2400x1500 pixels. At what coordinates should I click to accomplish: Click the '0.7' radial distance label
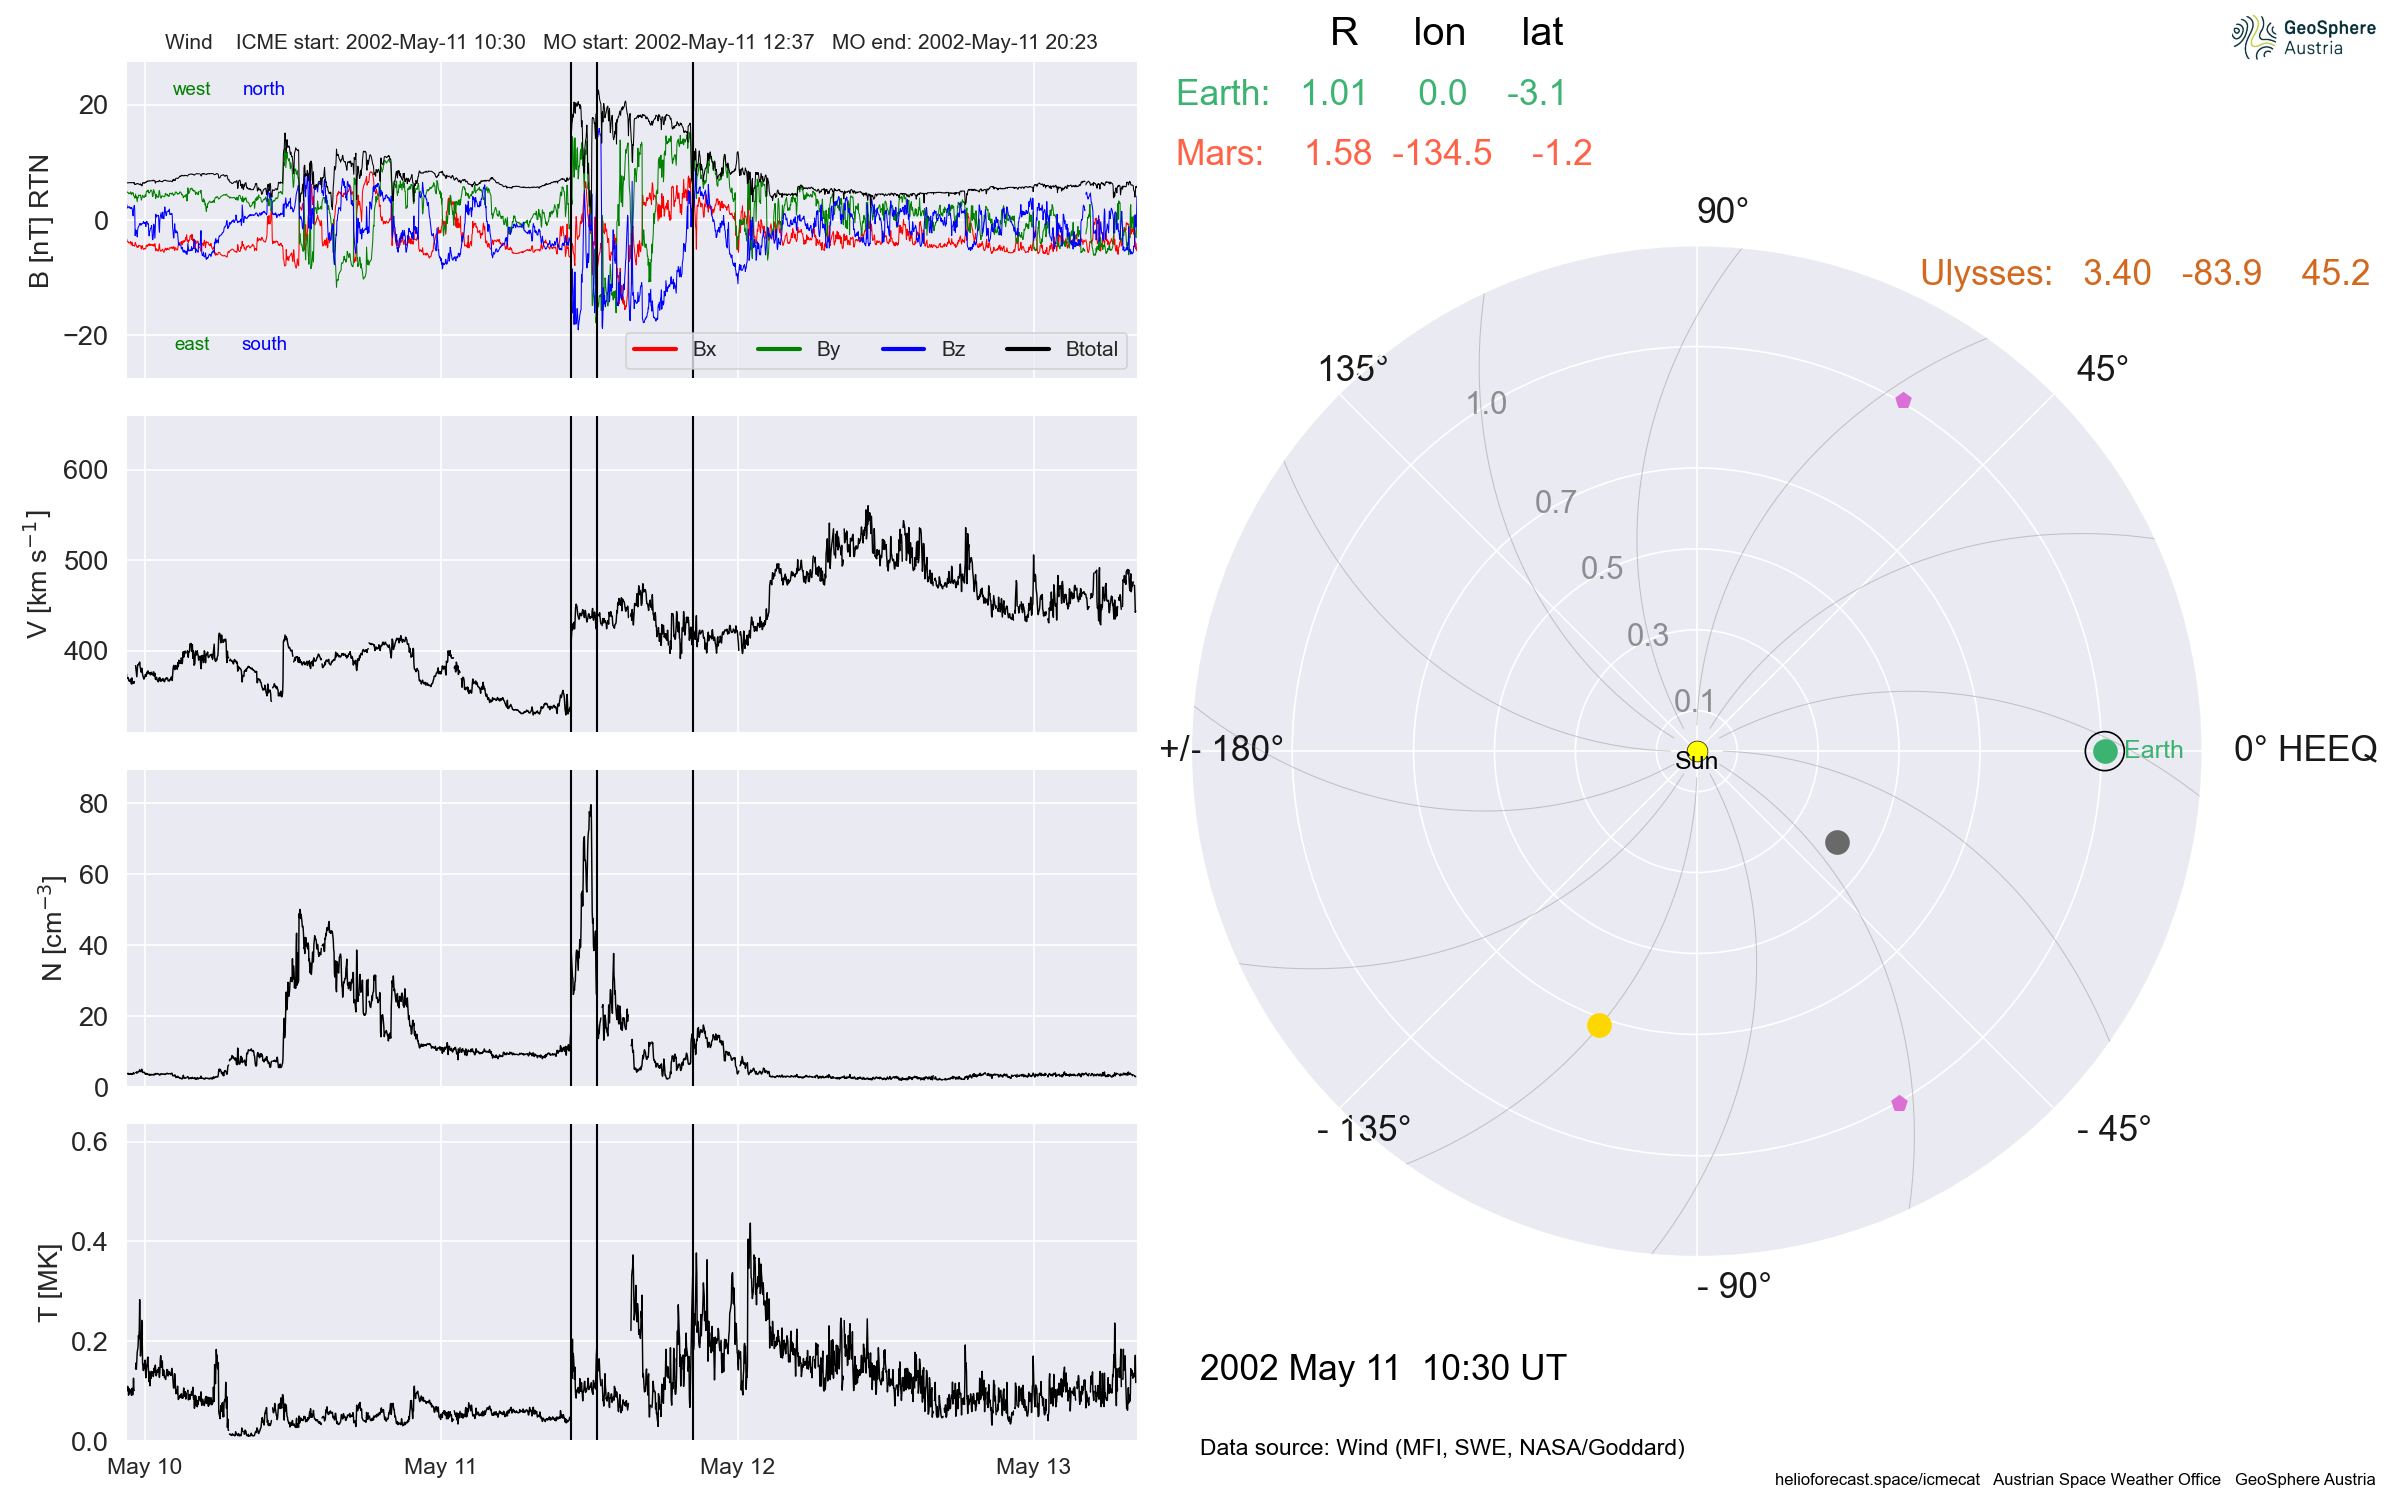1556,502
